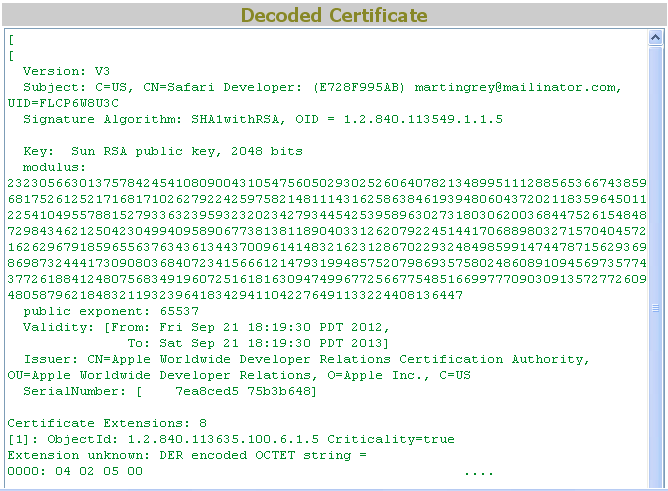Click modulus line starting with 2254104955
The image size is (668, 491).
coord(327,215)
